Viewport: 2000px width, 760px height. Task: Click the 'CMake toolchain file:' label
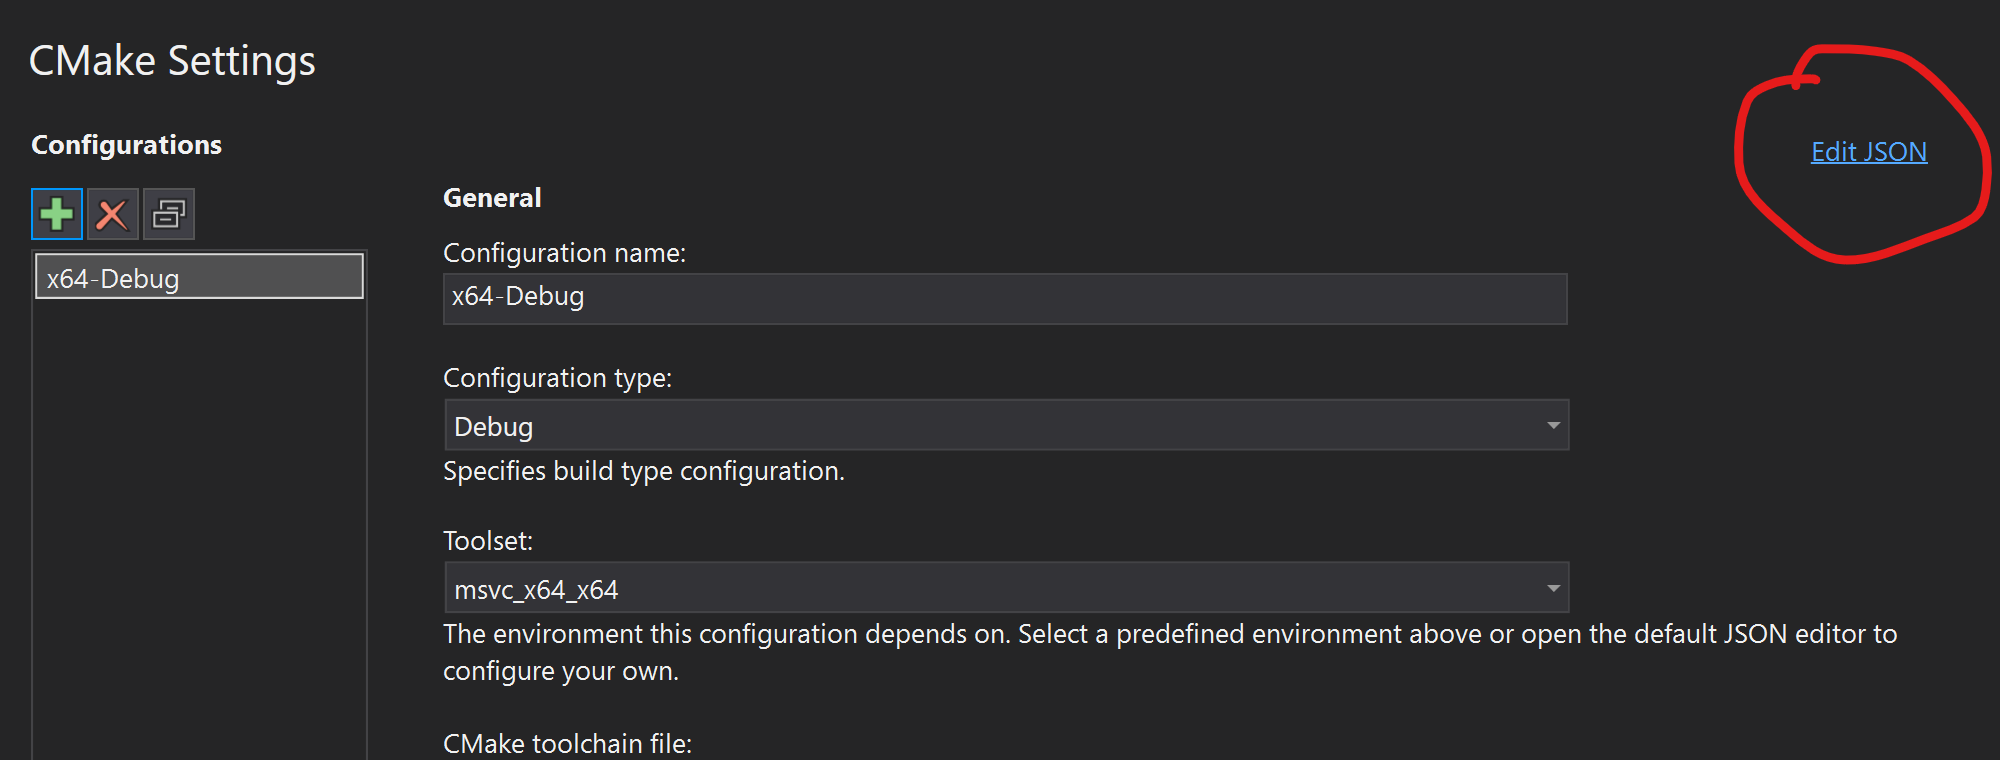click(568, 744)
